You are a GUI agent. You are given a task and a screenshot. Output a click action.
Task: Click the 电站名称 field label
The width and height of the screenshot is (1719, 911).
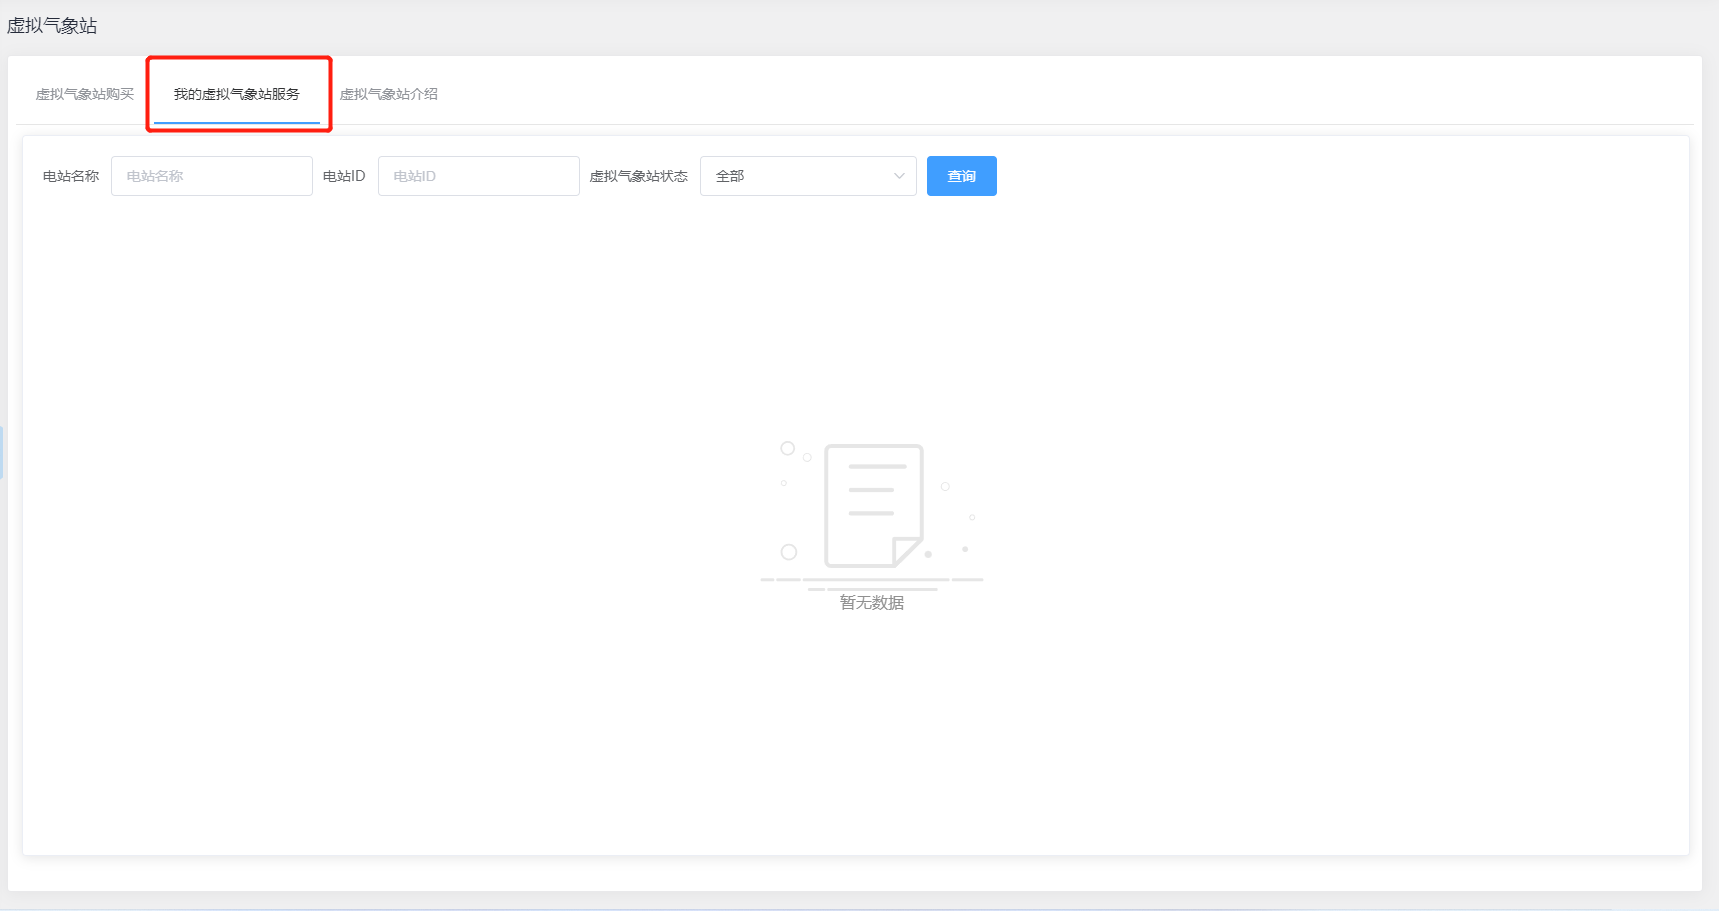point(71,176)
